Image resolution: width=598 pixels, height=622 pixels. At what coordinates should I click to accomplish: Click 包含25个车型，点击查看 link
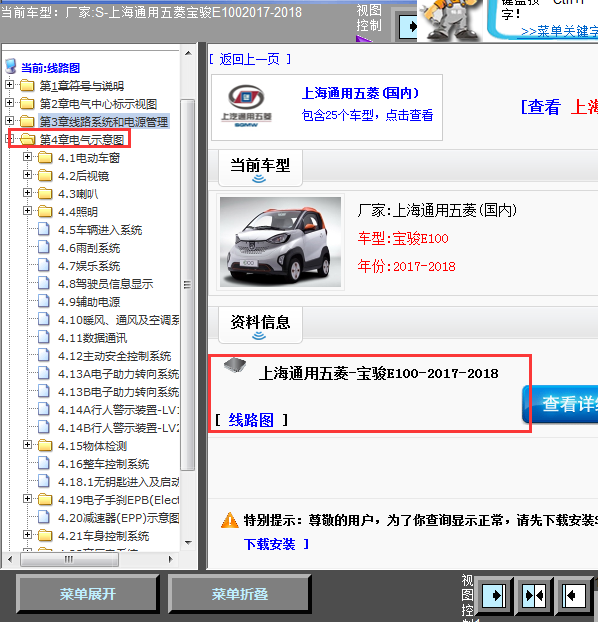point(367,115)
